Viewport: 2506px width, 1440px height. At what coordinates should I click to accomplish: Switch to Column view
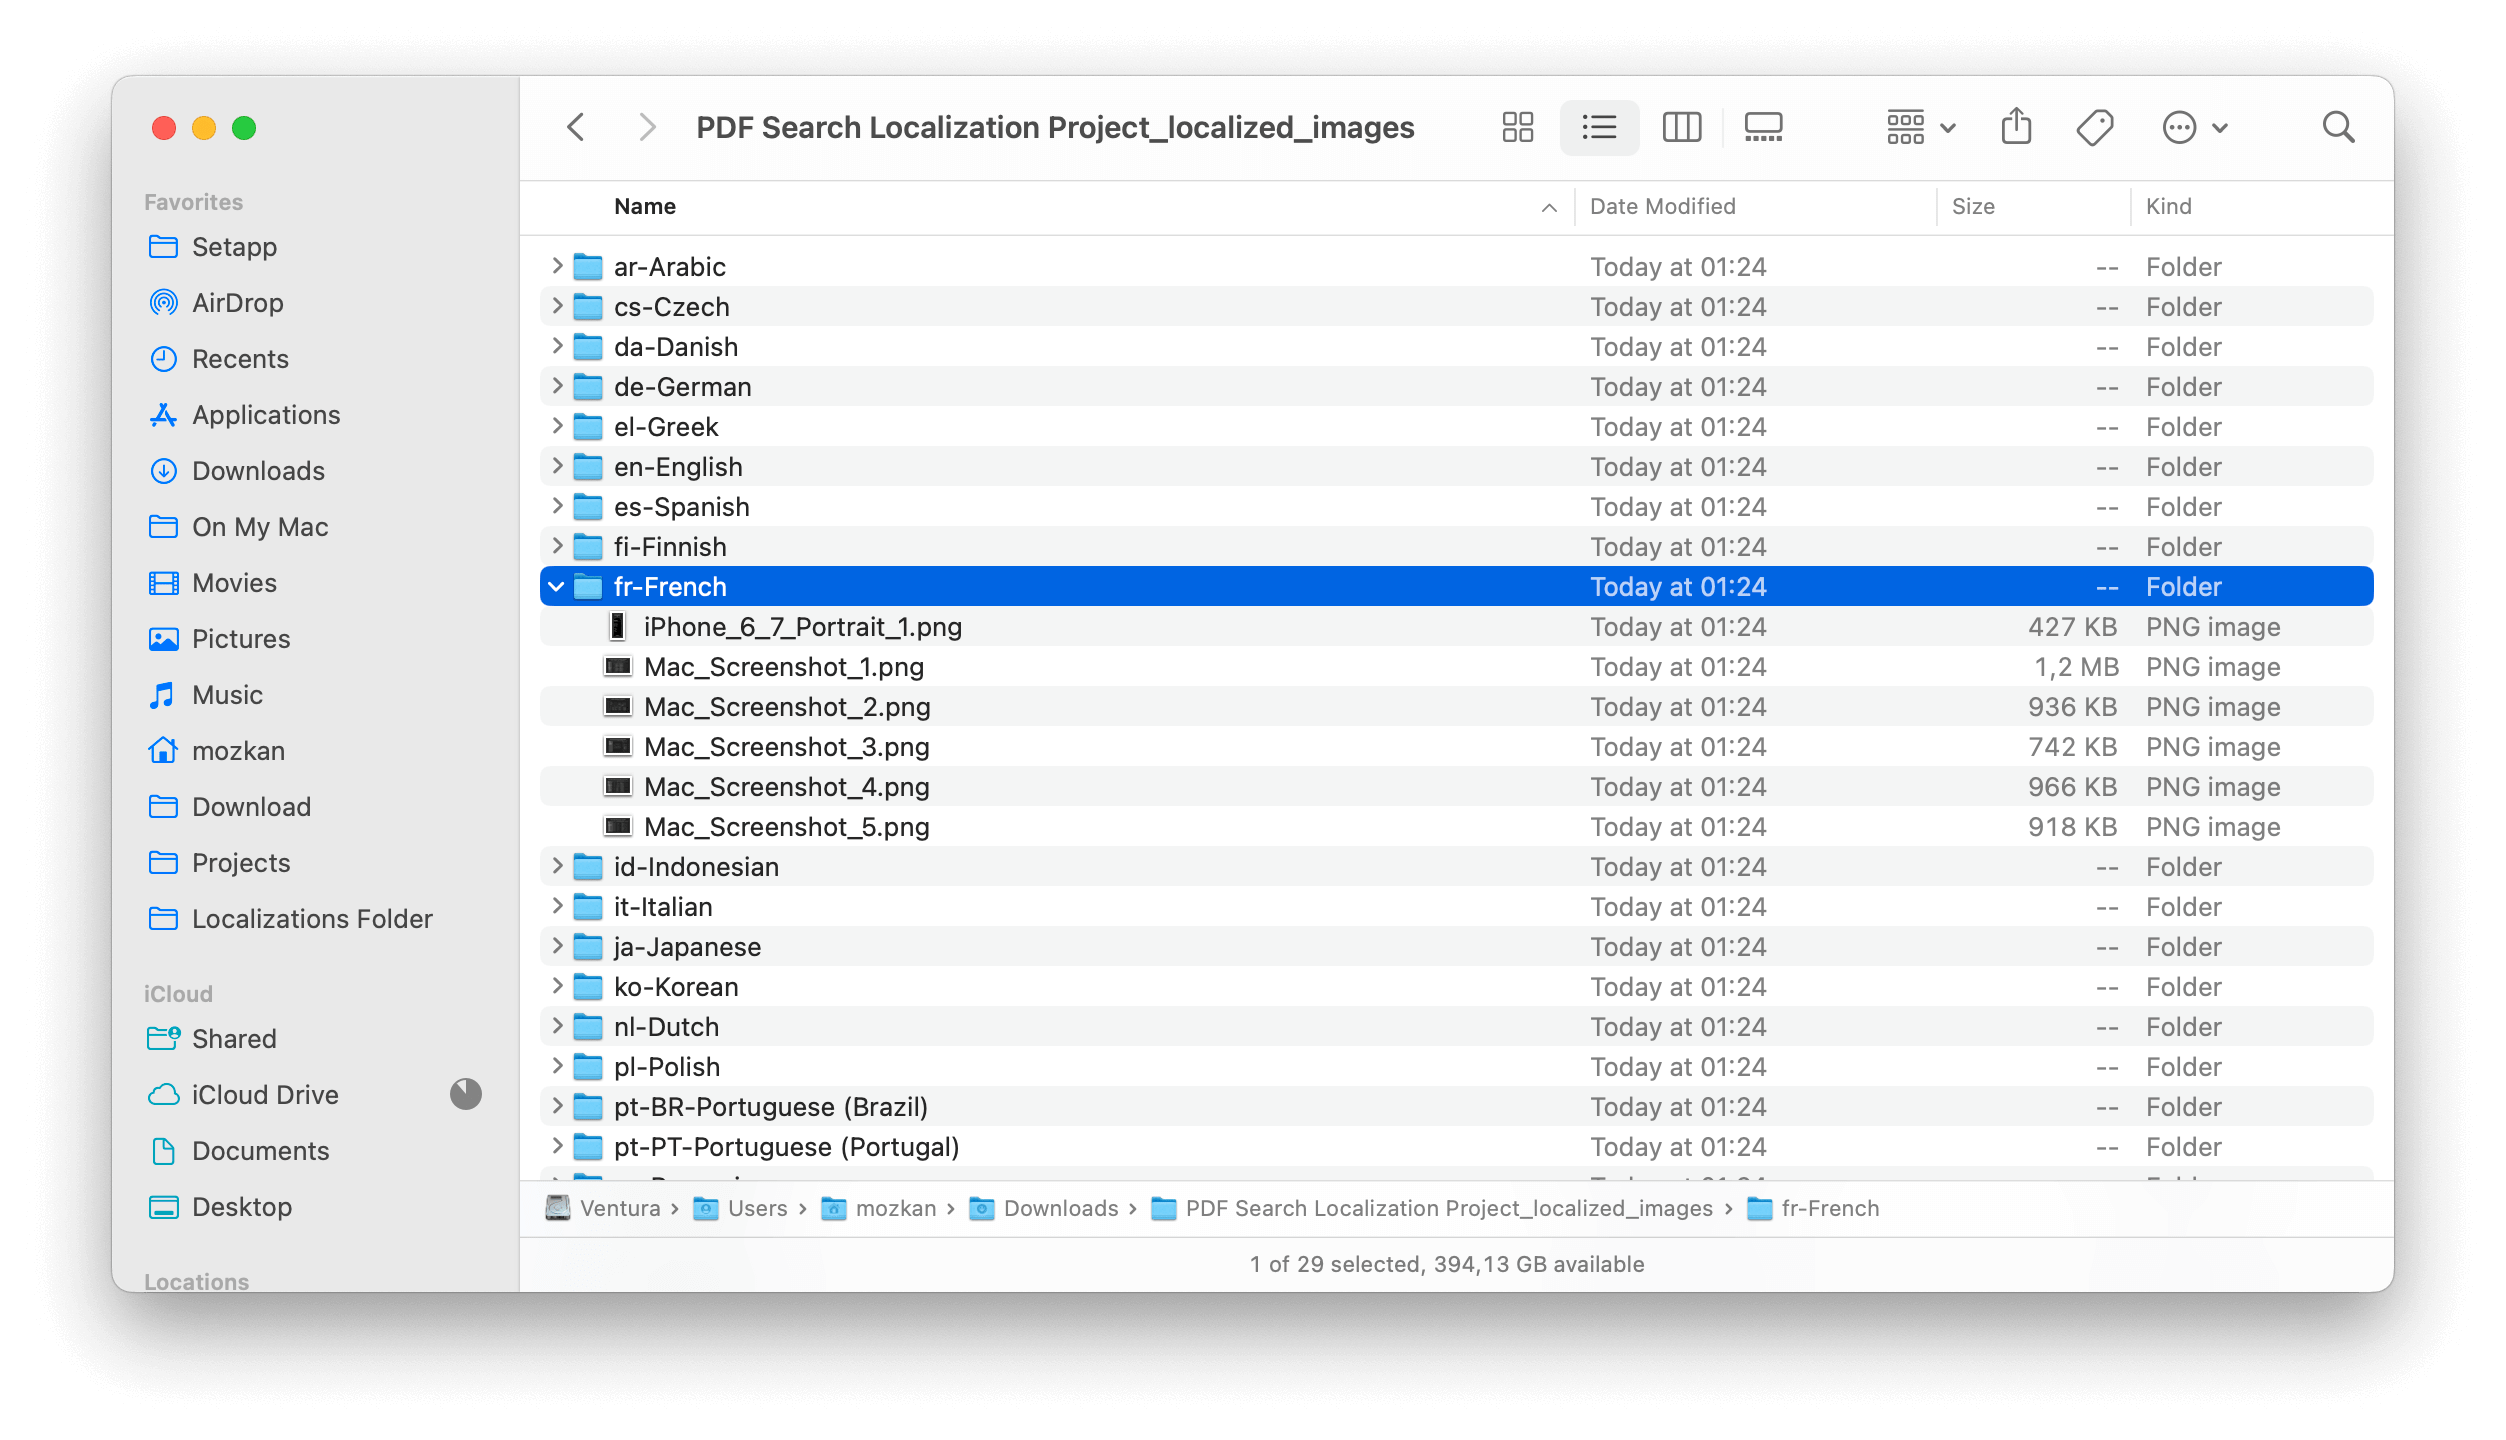tap(1680, 127)
